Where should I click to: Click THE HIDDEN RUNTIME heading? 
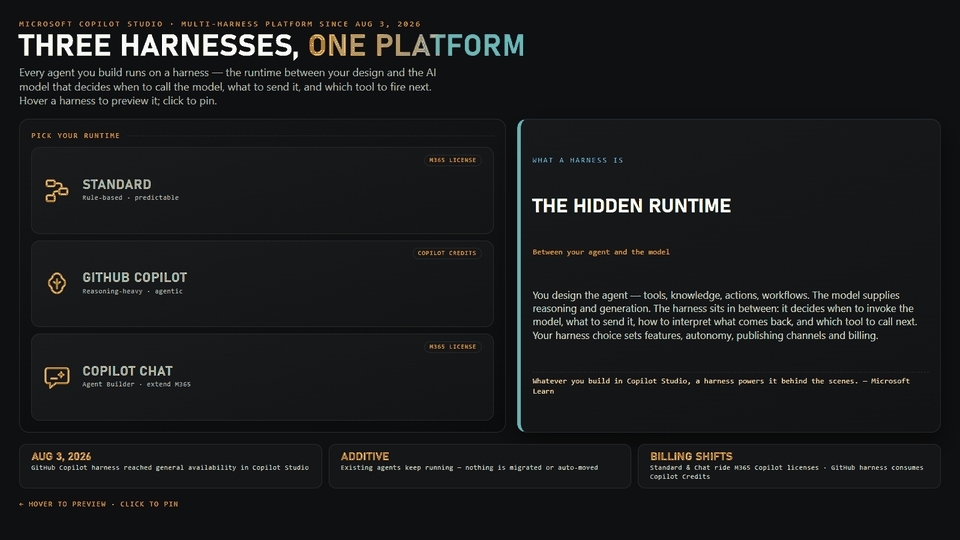631,206
